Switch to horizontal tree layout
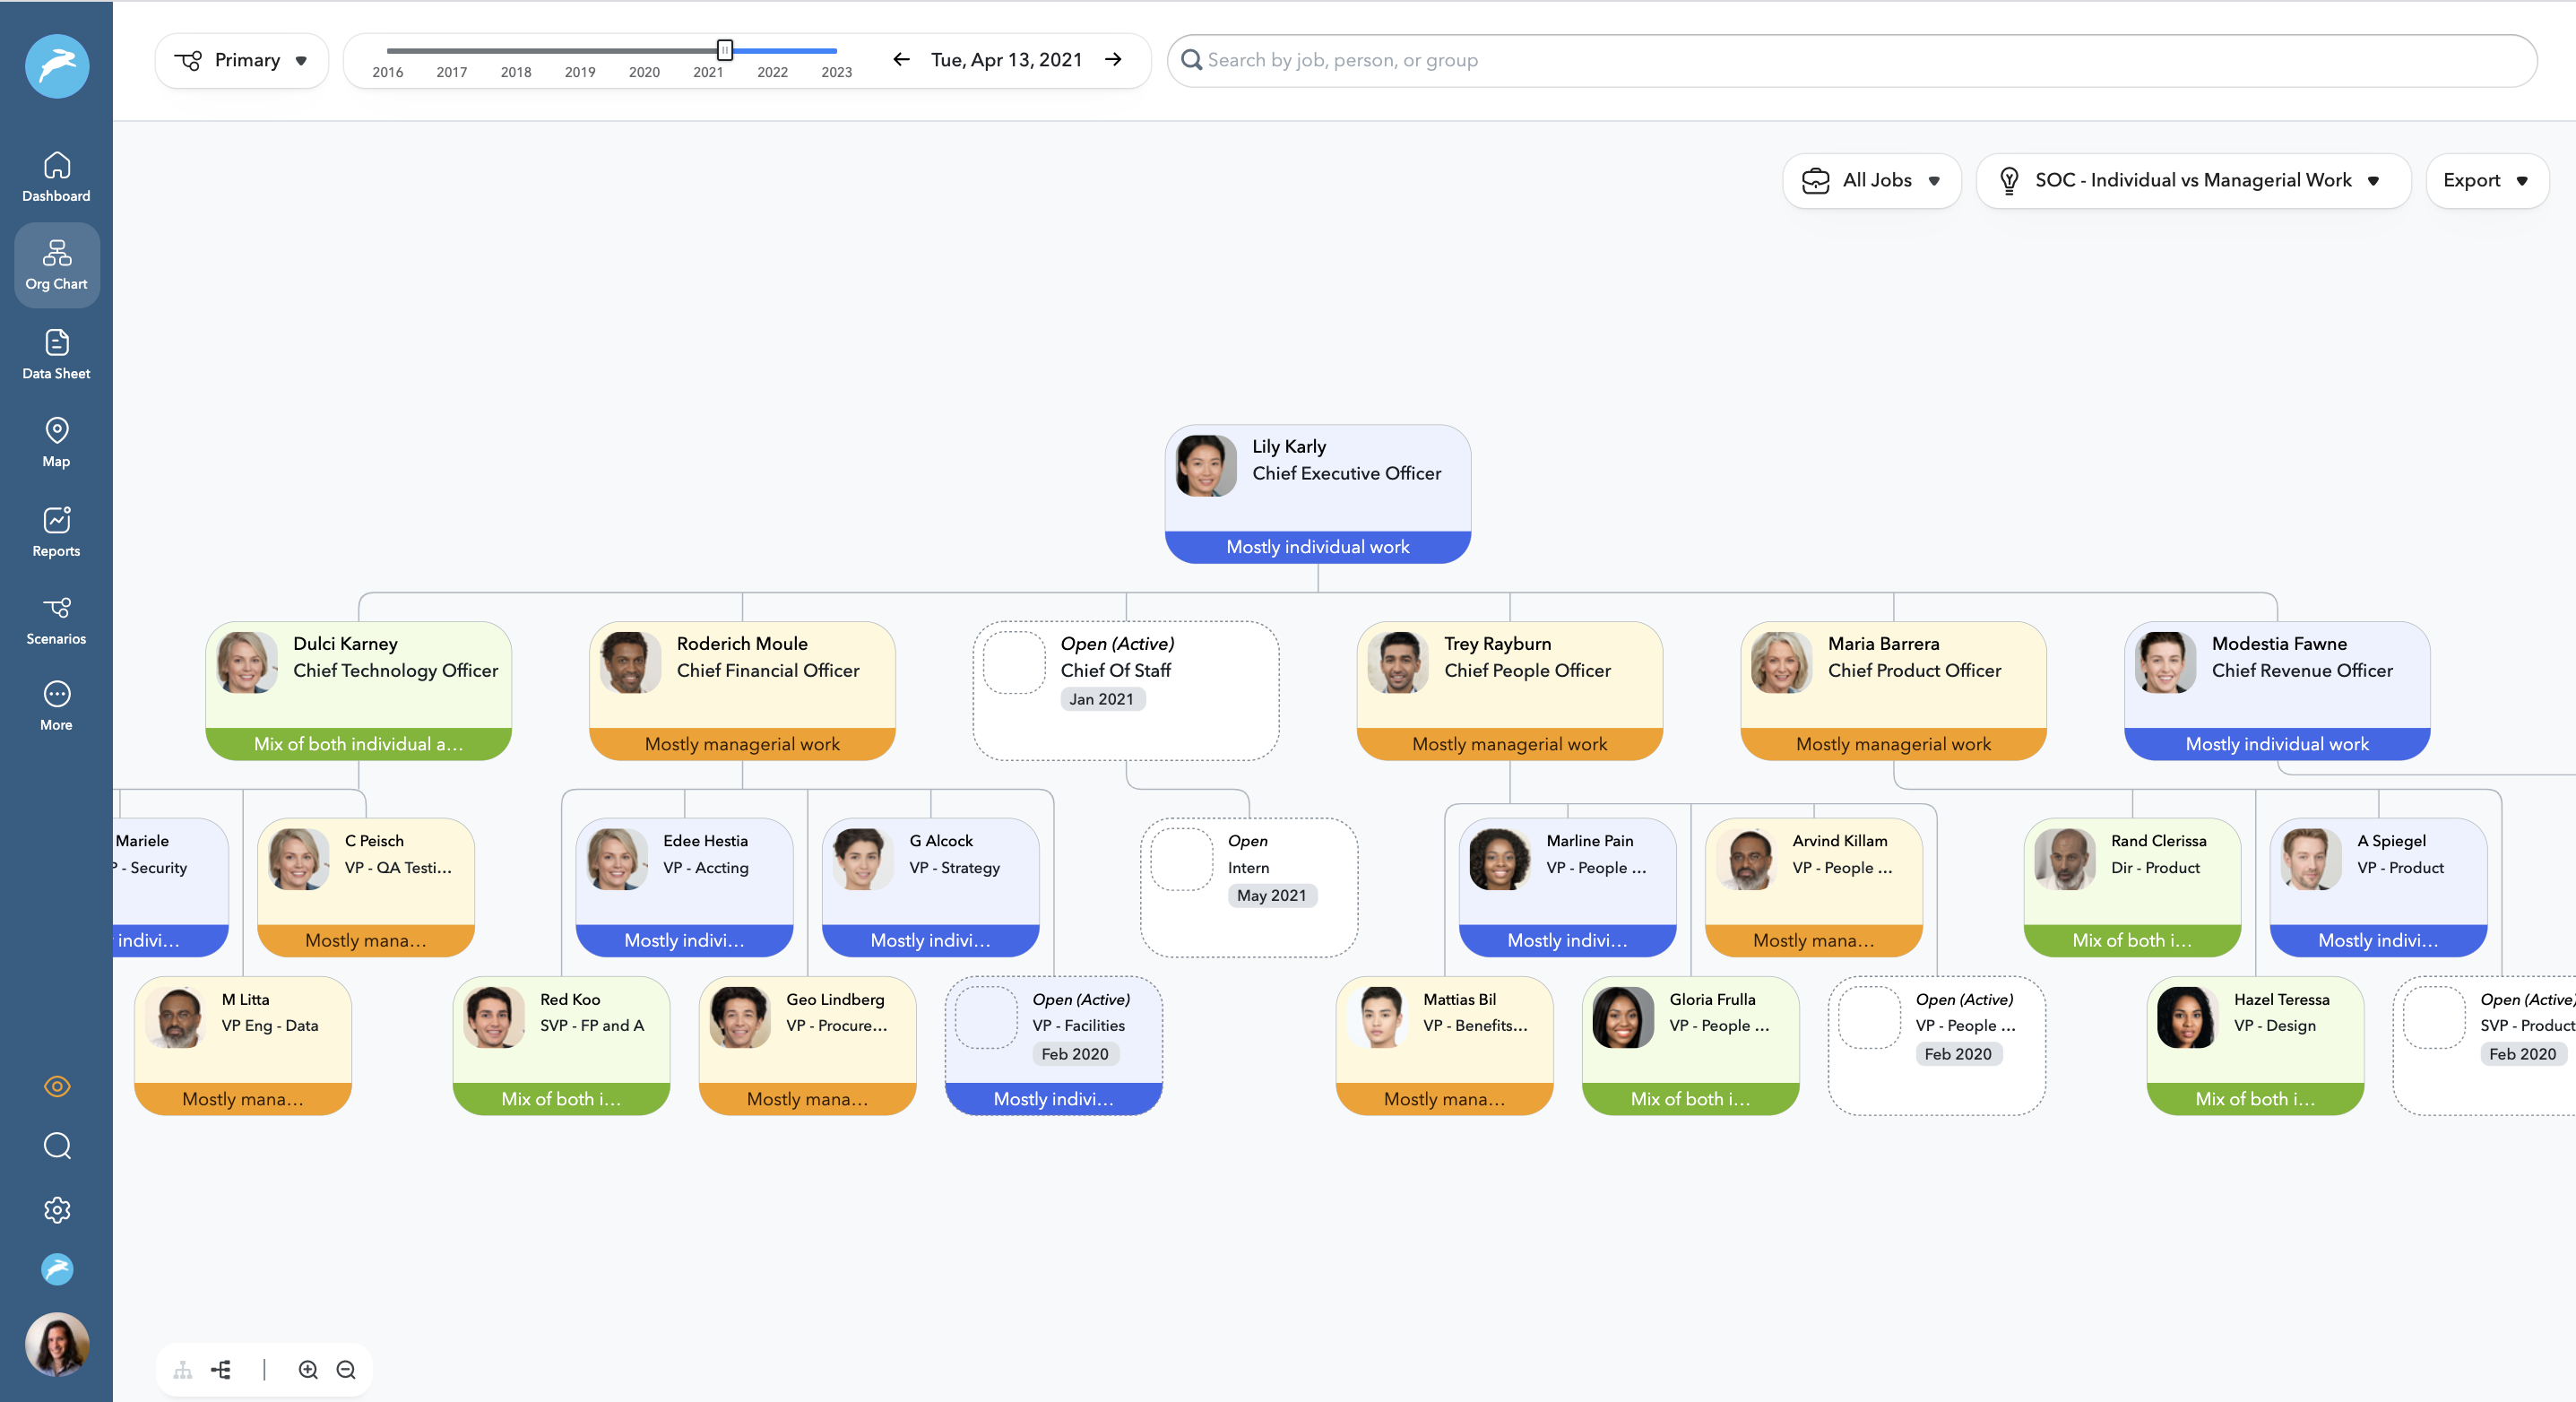2576x1402 pixels. pyautogui.click(x=221, y=1369)
